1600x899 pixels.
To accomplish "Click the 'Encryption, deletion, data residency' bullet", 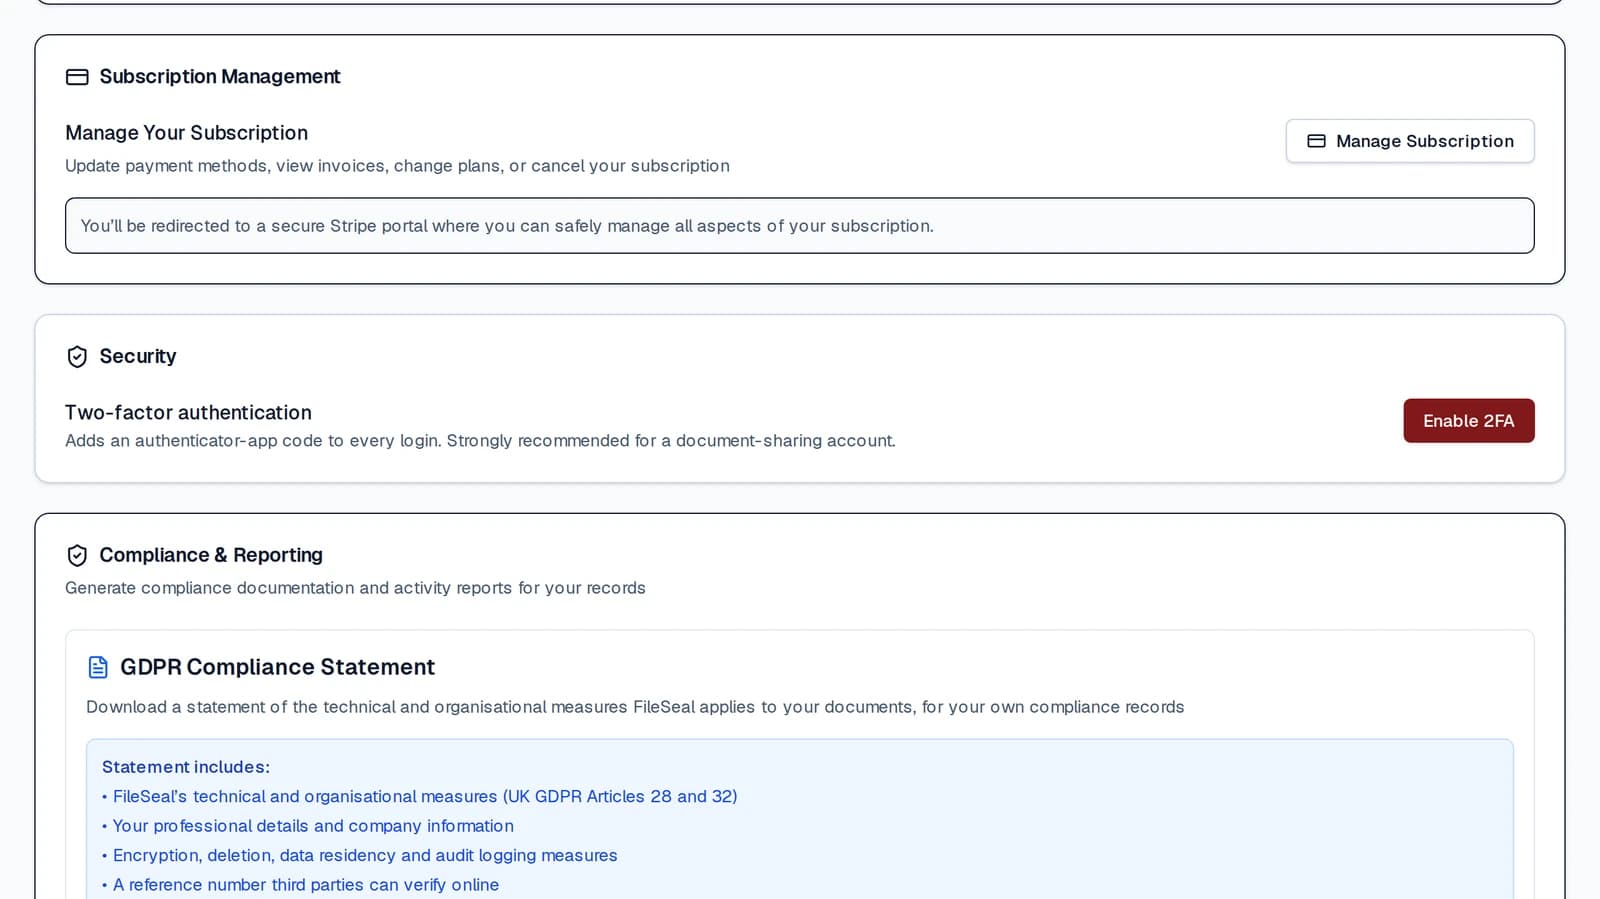I will [360, 856].
